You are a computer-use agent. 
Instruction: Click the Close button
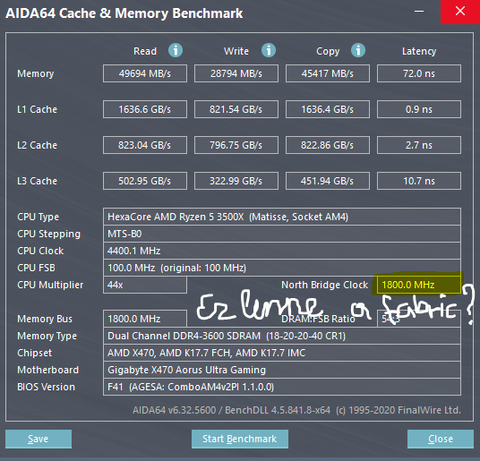coord(440,439)
